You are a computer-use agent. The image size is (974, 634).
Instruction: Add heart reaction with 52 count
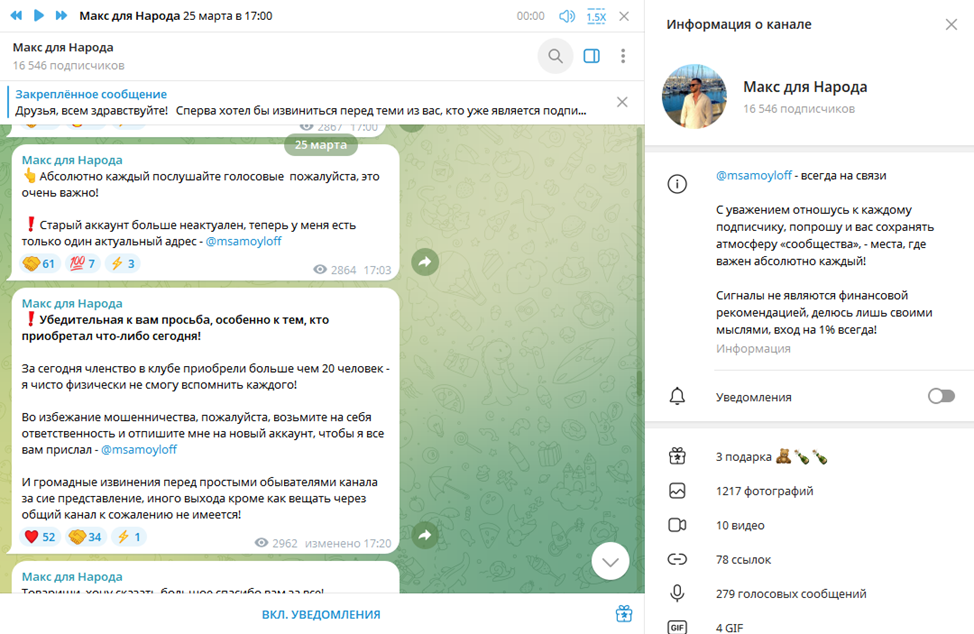[x=40, y=537]
